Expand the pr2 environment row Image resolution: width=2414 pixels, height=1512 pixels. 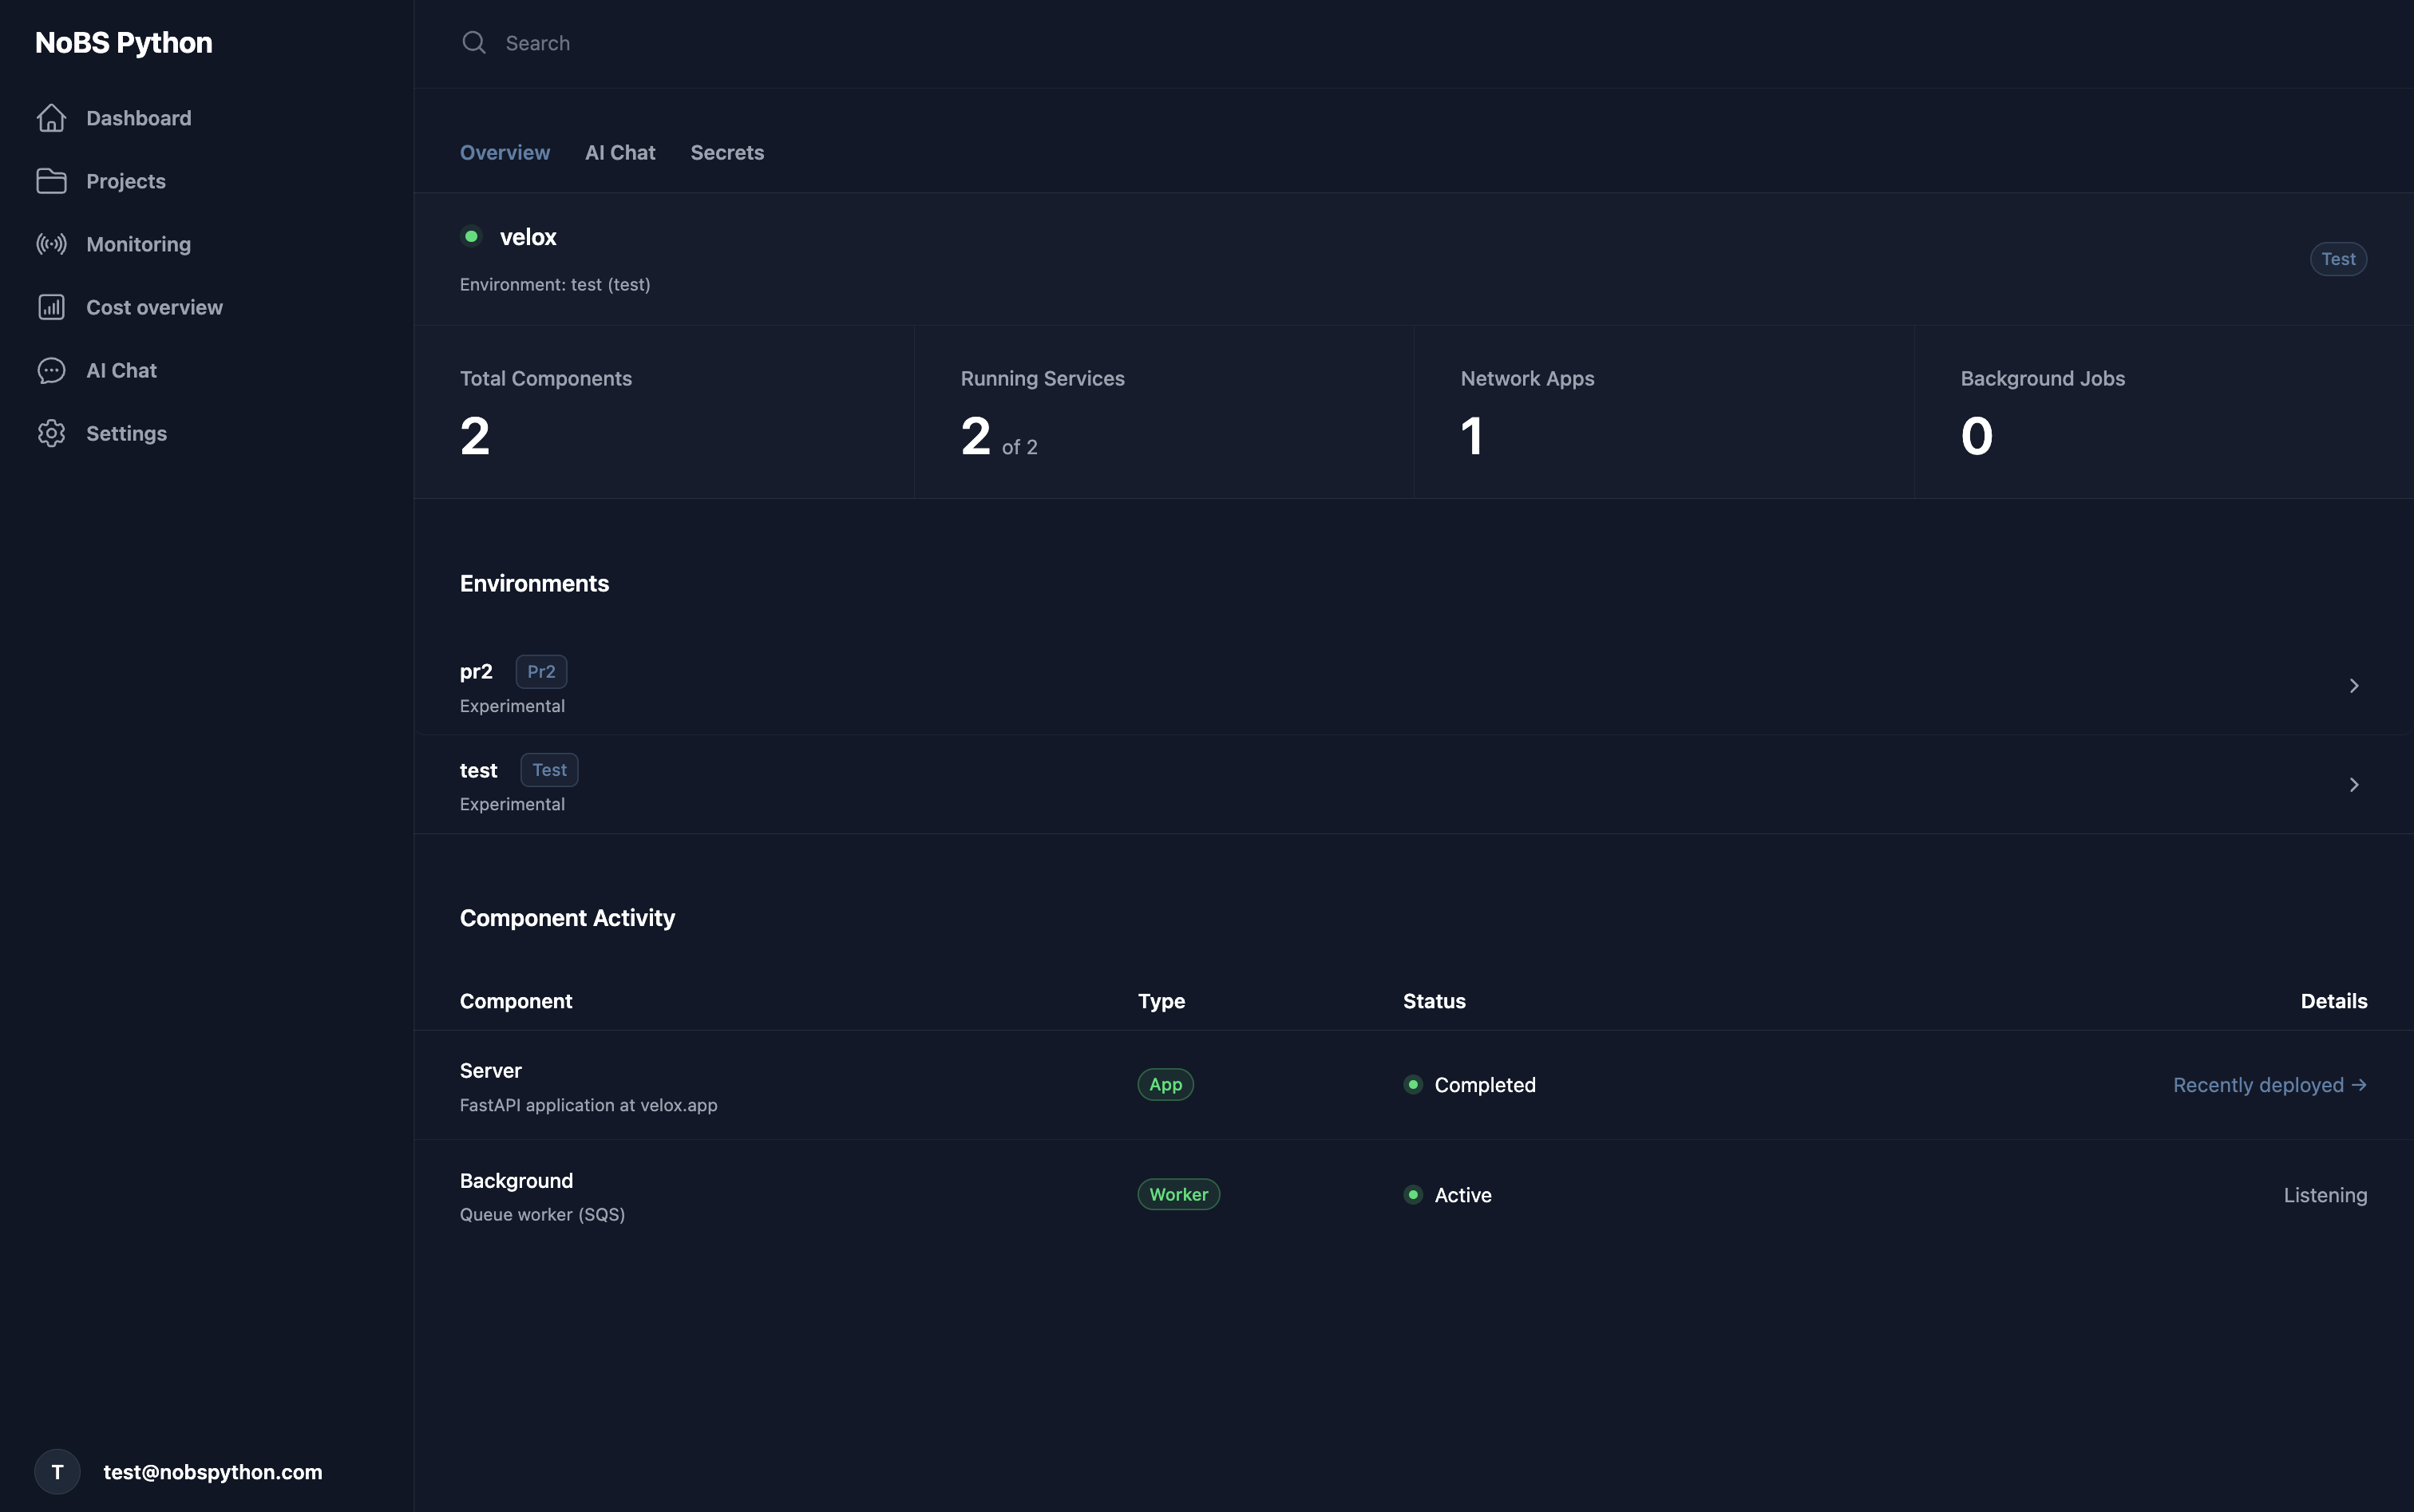(2356, 685)
